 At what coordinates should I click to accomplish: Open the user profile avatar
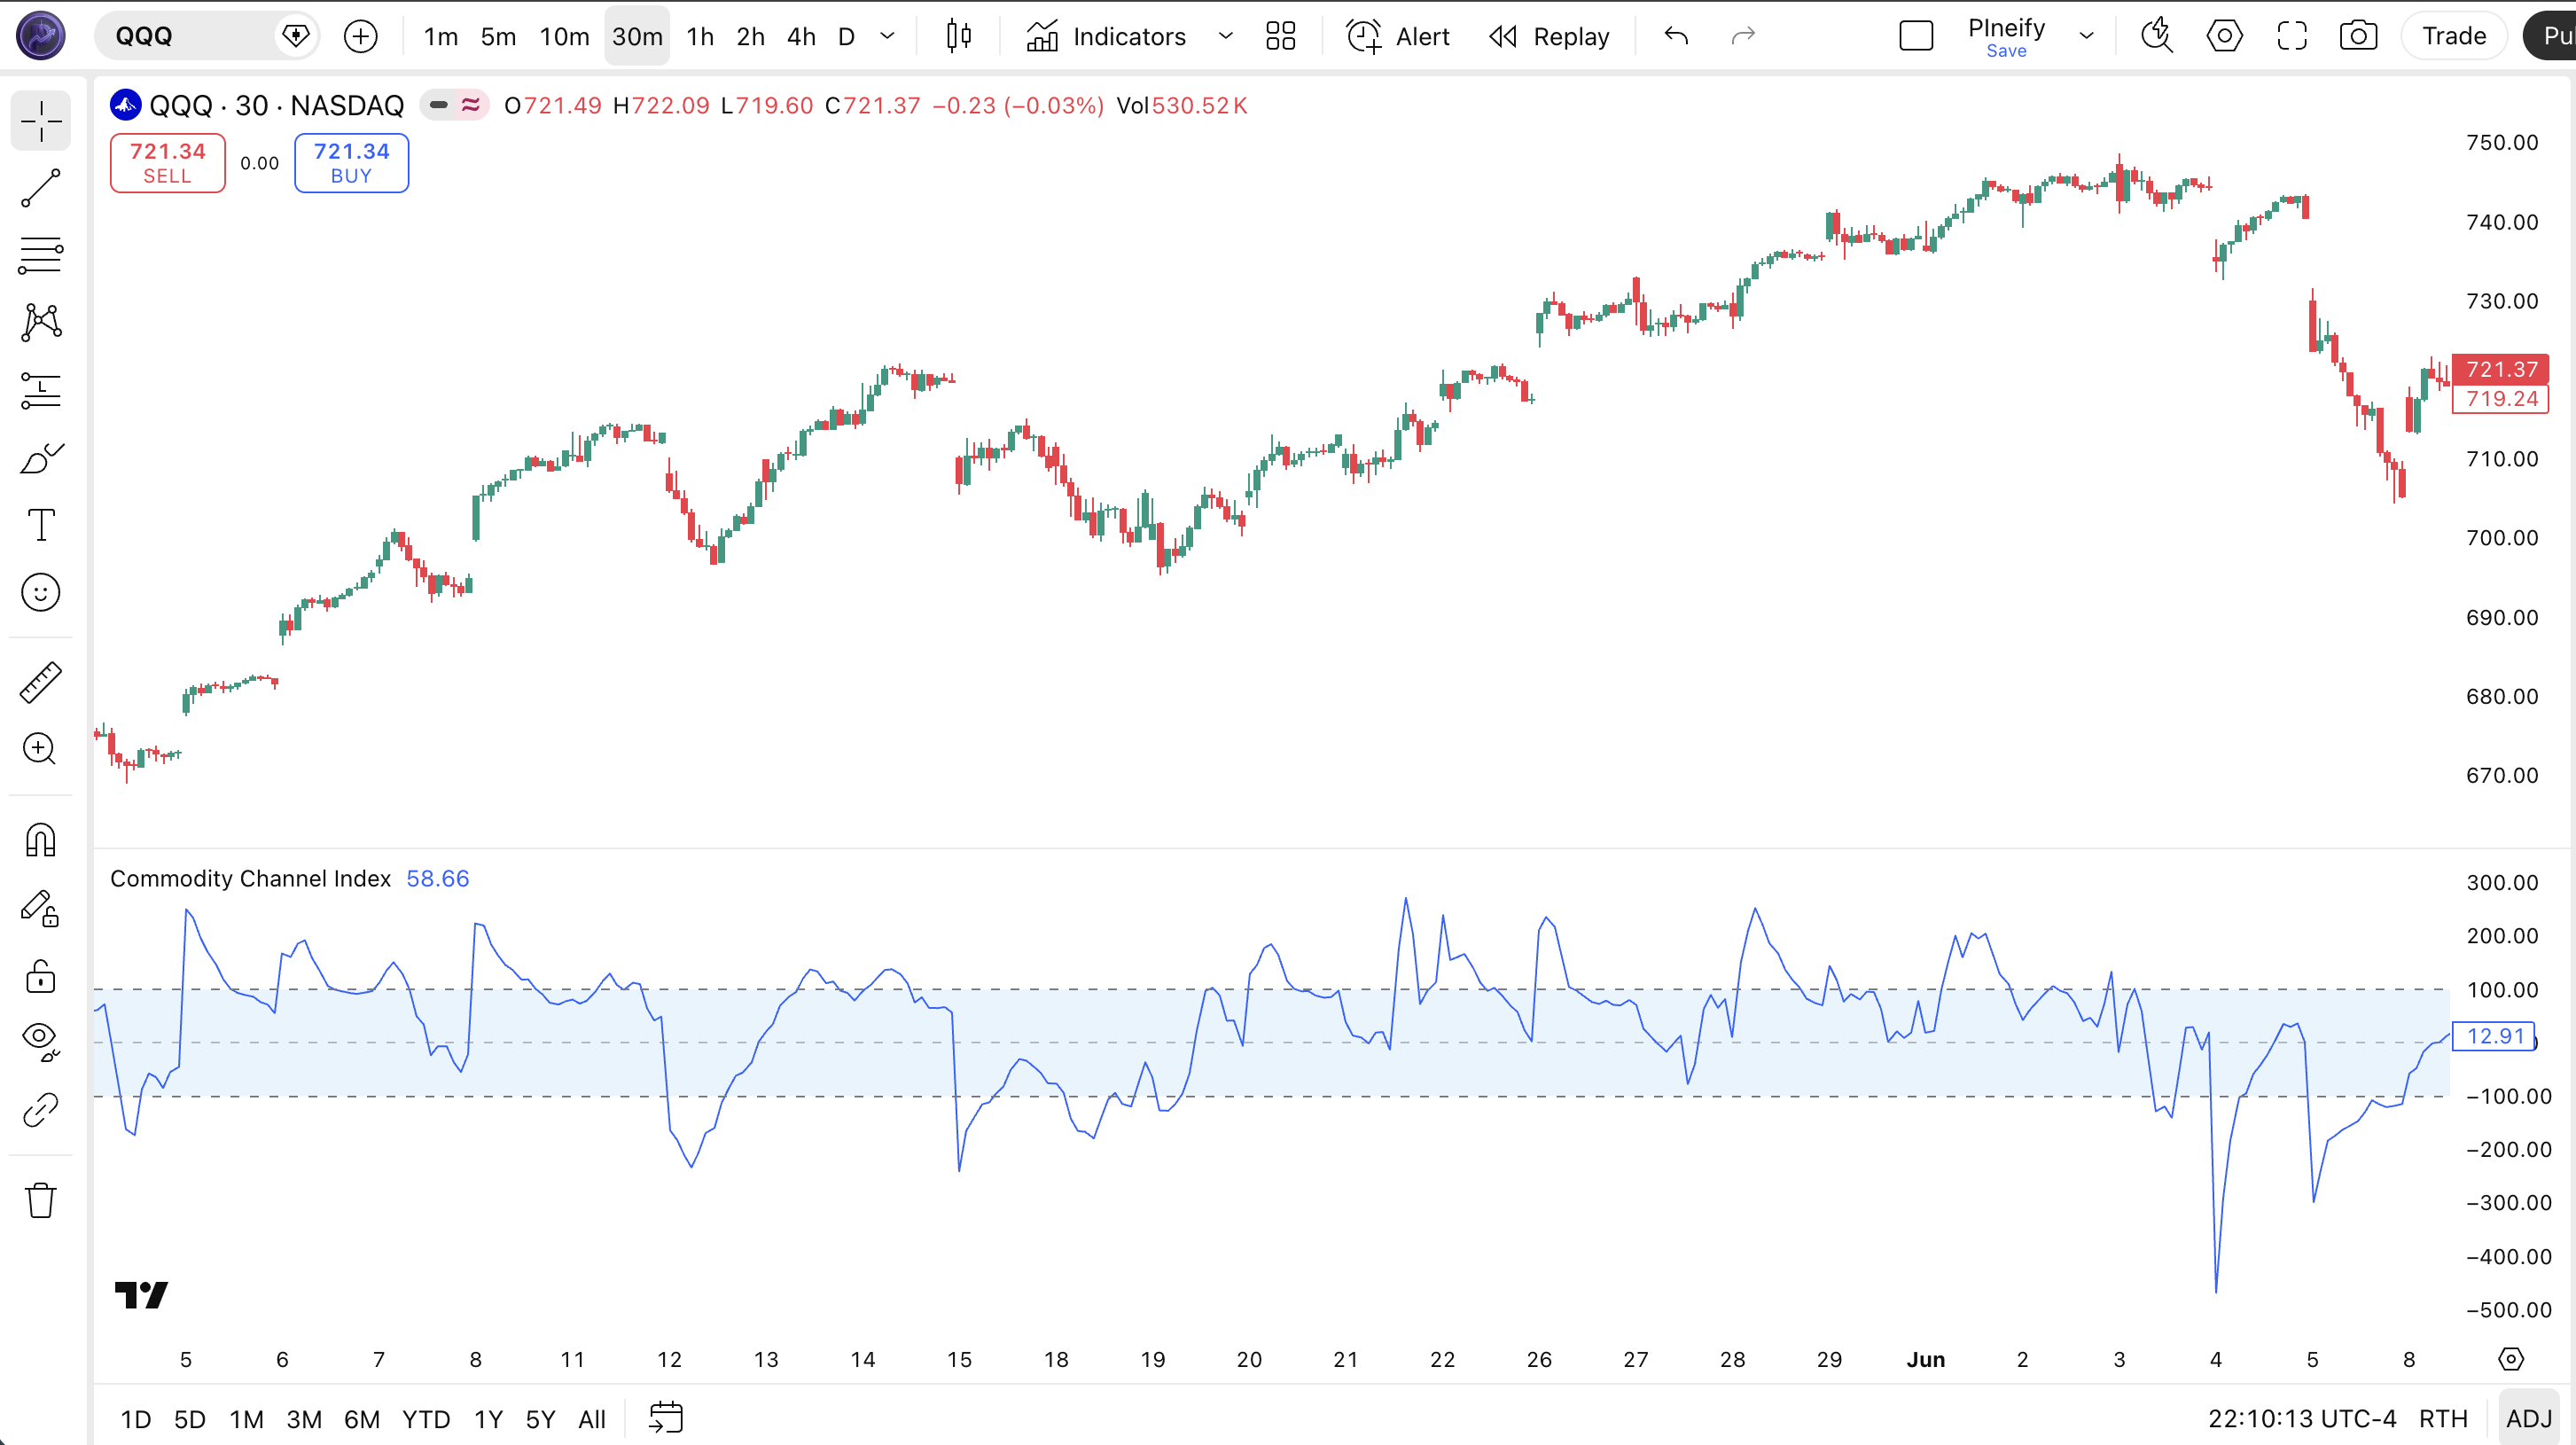tap(41, 36)
